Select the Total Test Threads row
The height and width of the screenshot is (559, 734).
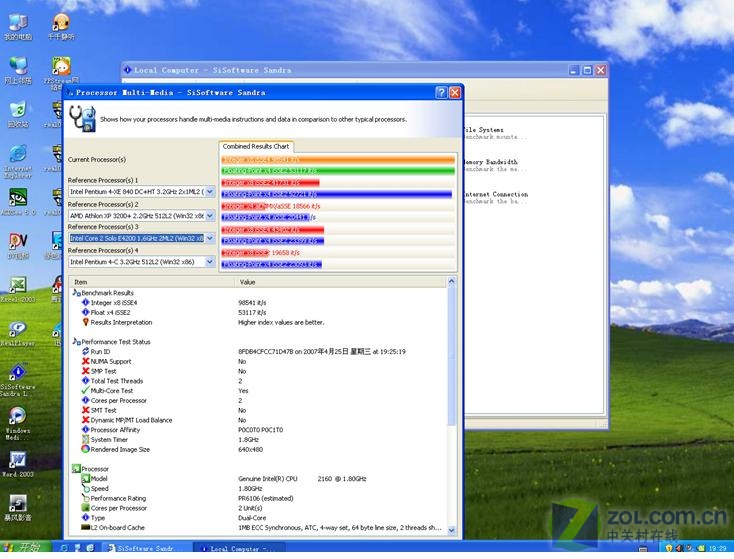tap(257, 381)
